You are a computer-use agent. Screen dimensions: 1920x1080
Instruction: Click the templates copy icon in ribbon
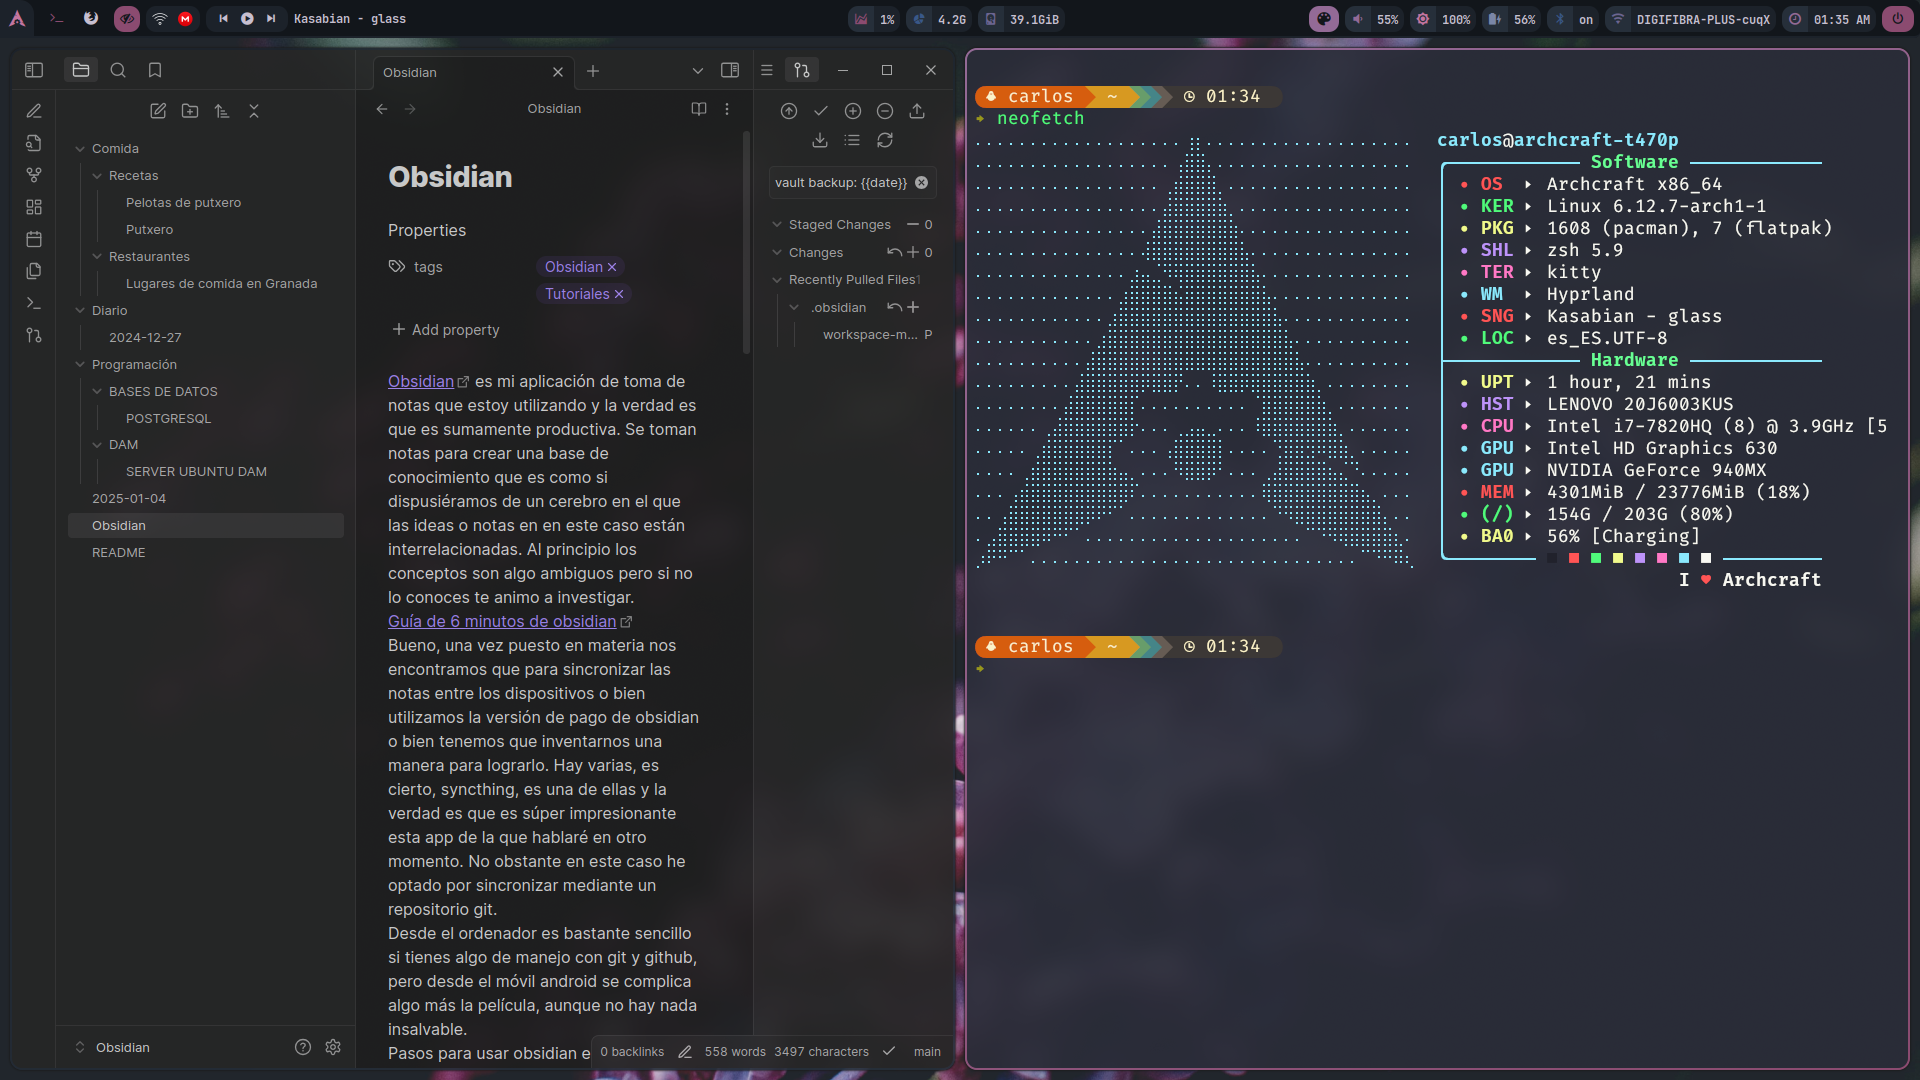34,271
